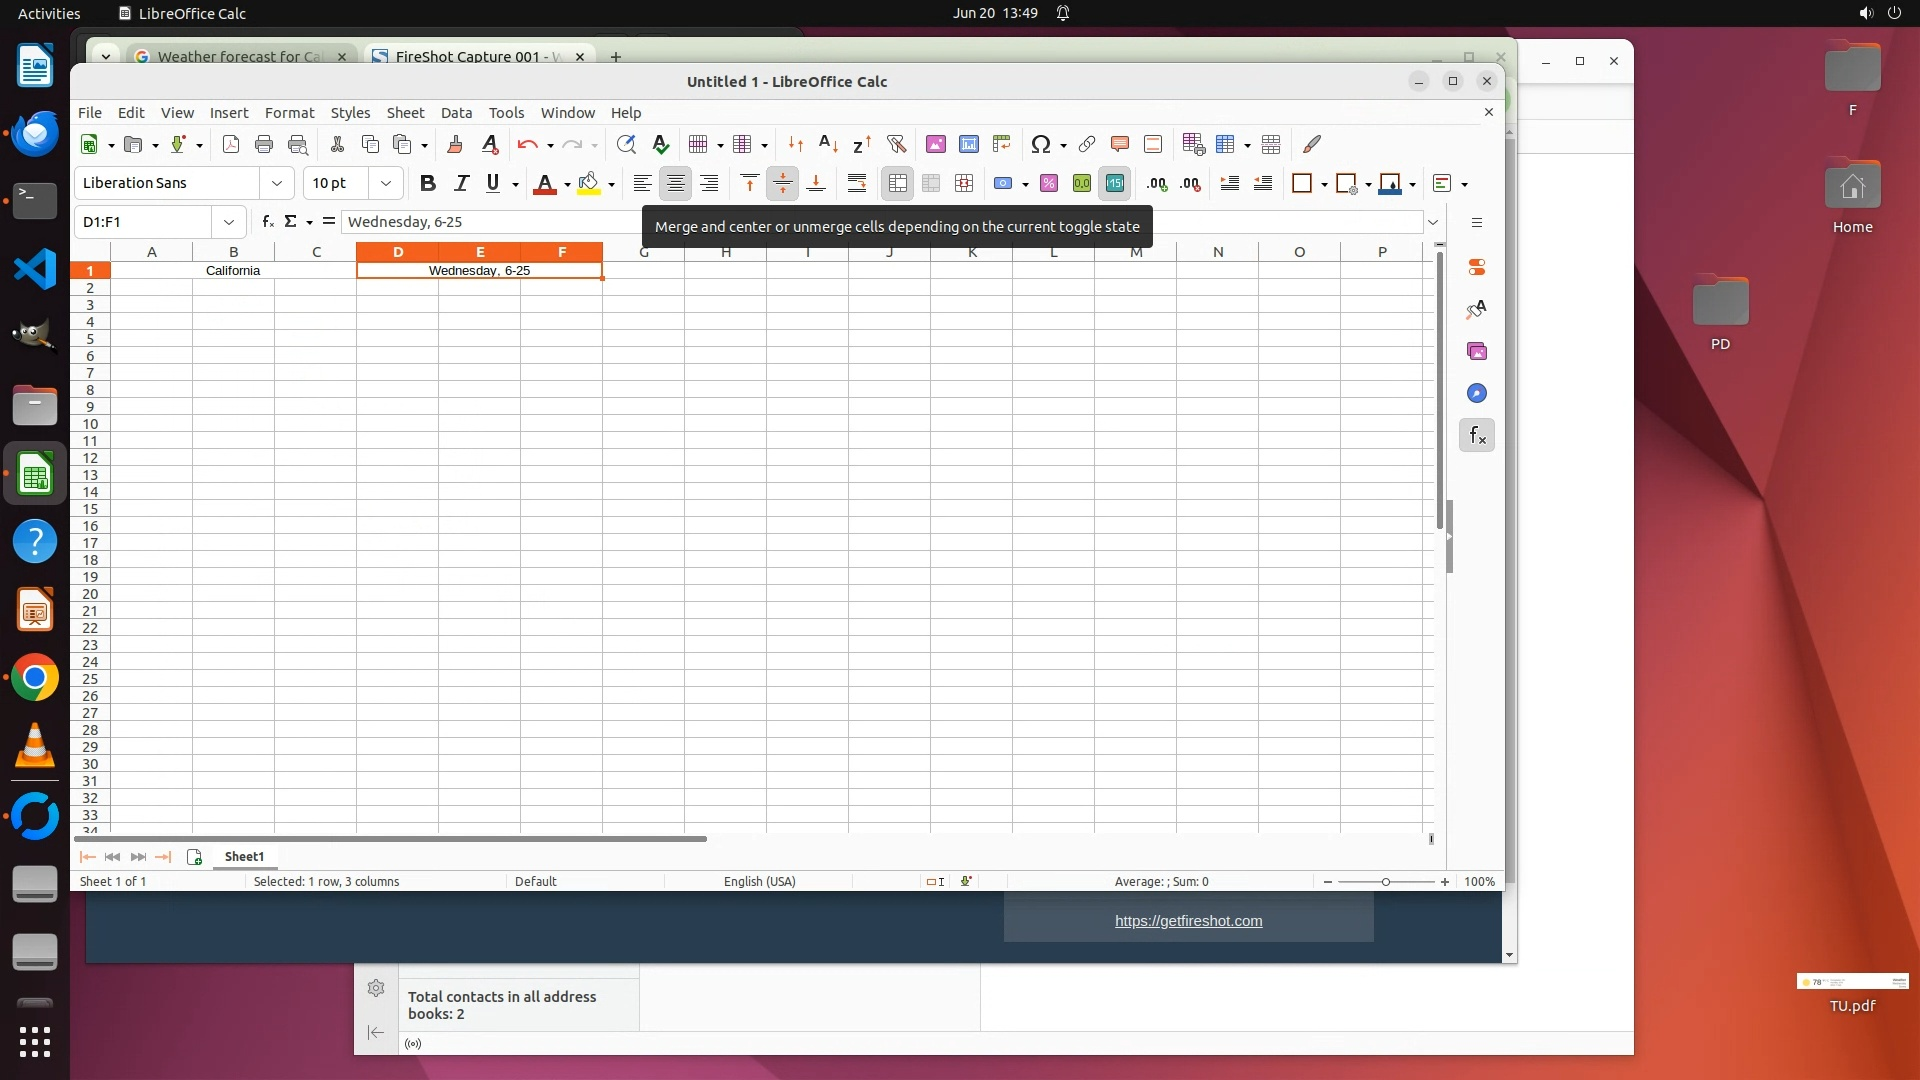Click the Sort Ascending icon
1920x1080 pixels.
pos(828,144)
